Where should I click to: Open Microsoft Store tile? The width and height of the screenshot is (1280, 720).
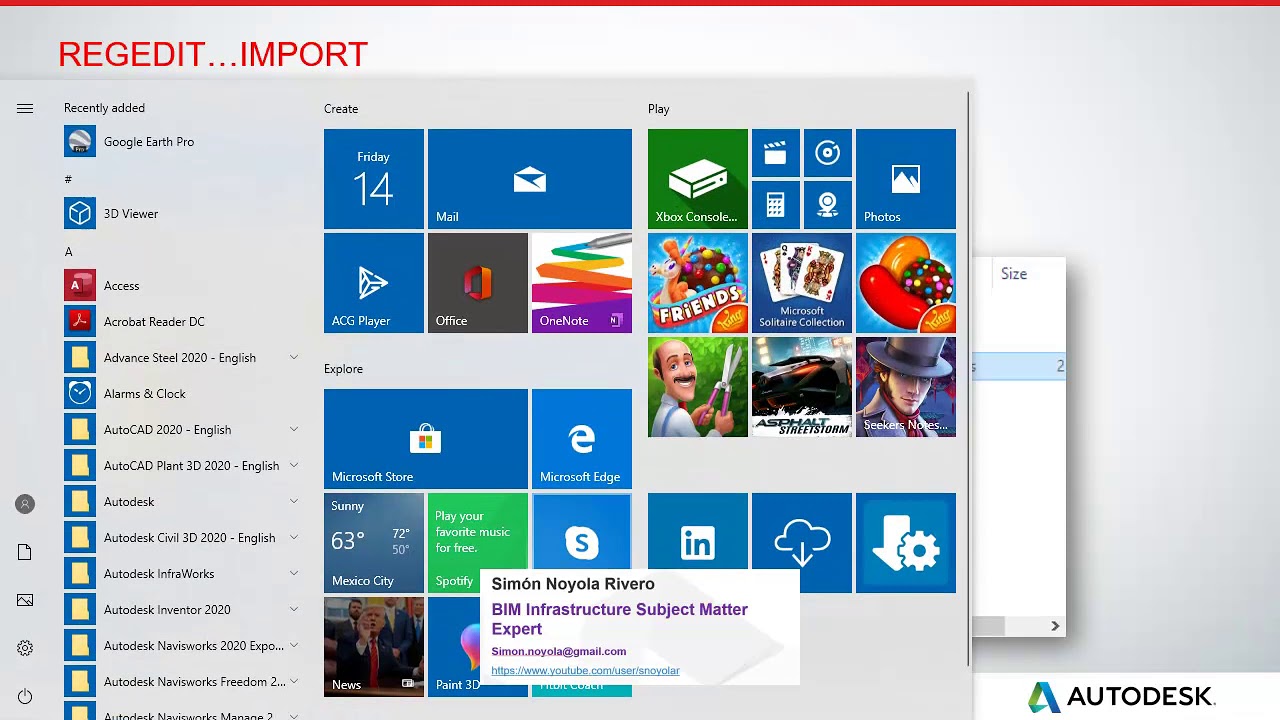pyautogui.click(x=426, y=439)
